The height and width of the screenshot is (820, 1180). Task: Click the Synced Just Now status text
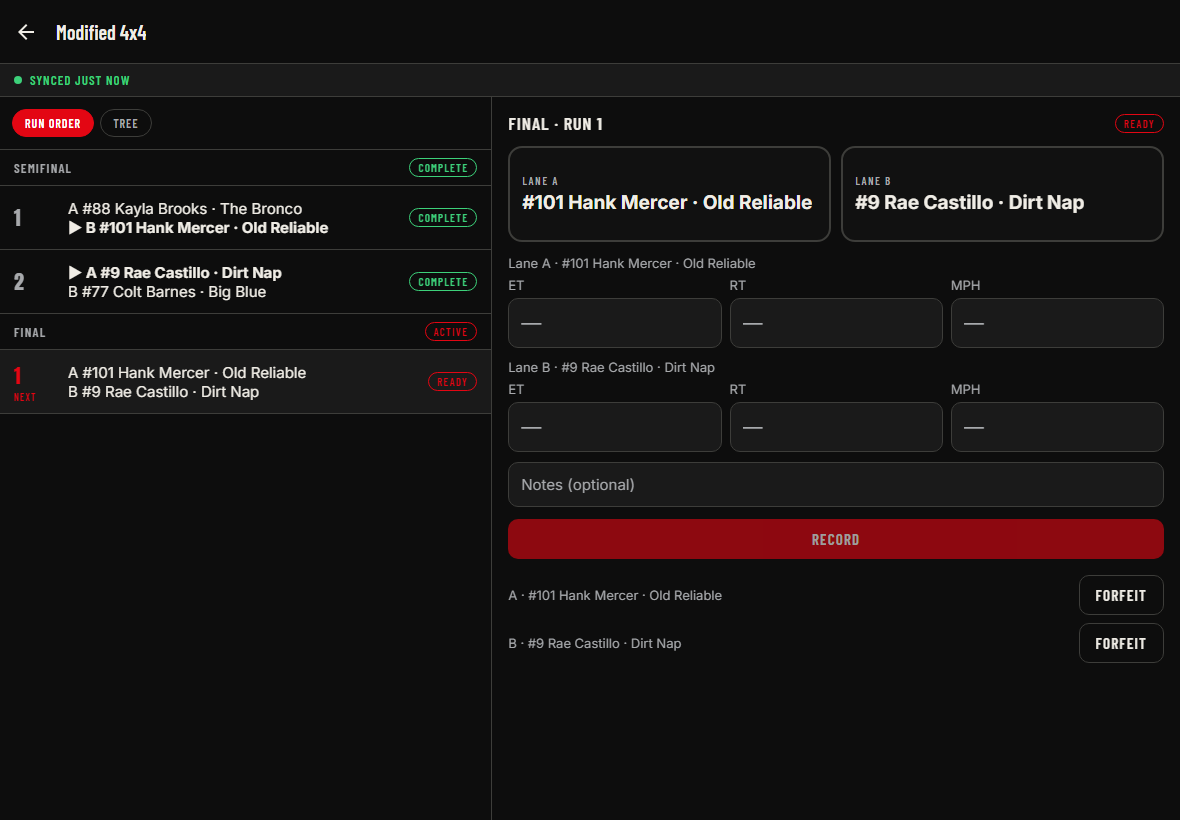[x=80, y=80]
